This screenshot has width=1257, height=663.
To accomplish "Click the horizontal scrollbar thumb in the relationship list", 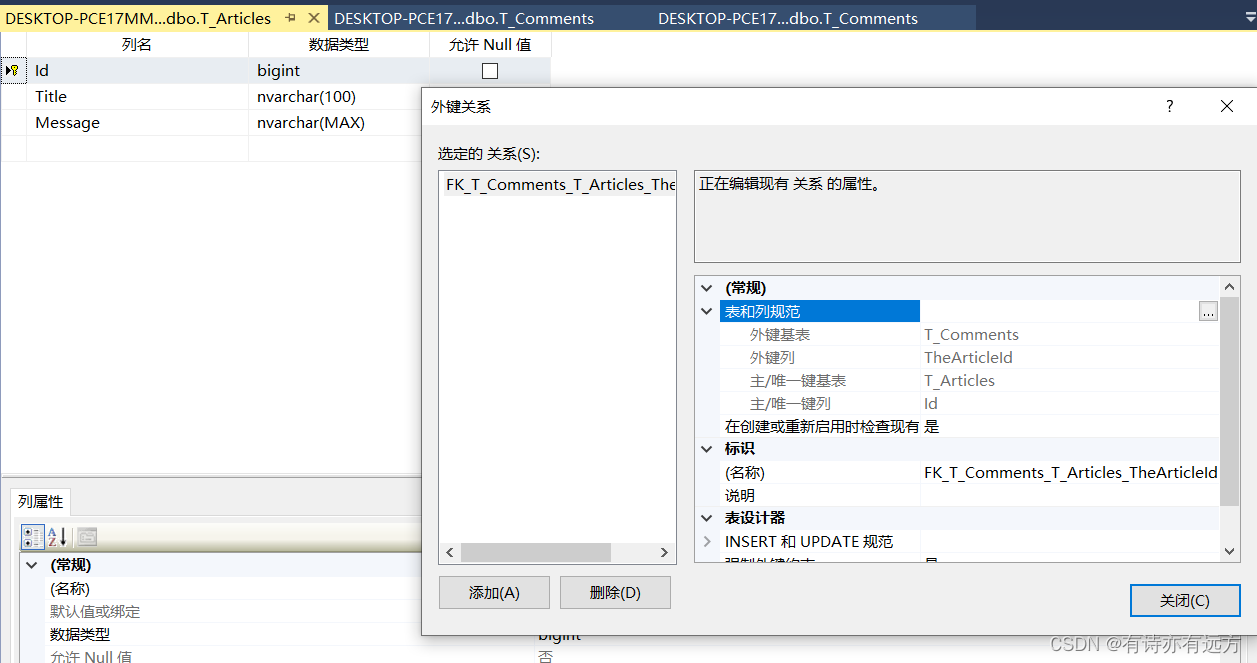I will tap(536, 553).
